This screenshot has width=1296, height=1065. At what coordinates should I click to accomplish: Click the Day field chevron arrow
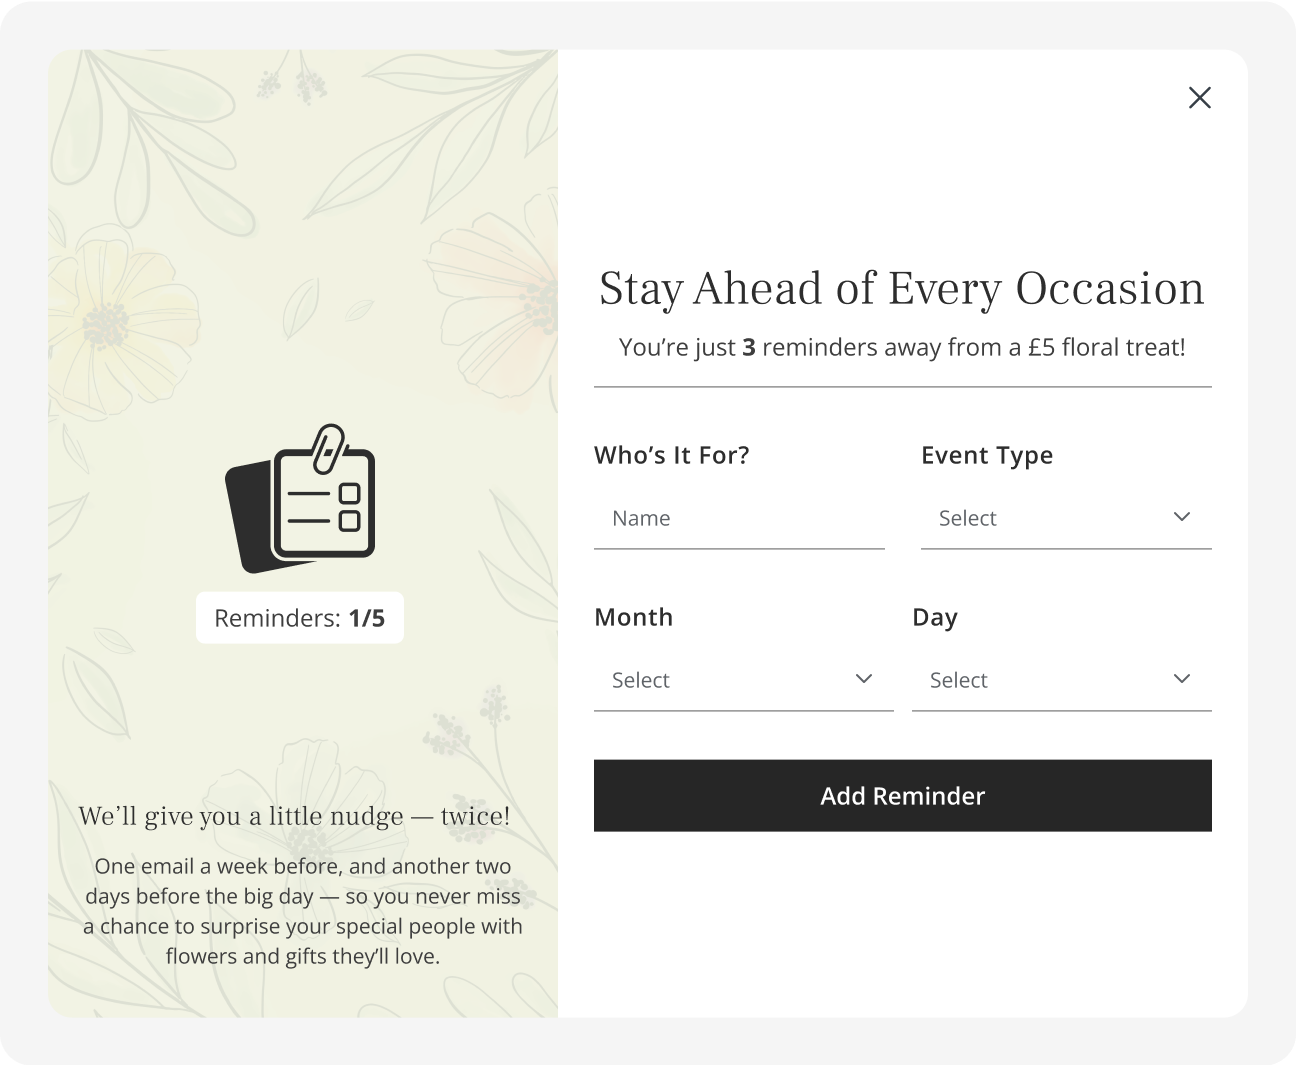pos(1182,679)
